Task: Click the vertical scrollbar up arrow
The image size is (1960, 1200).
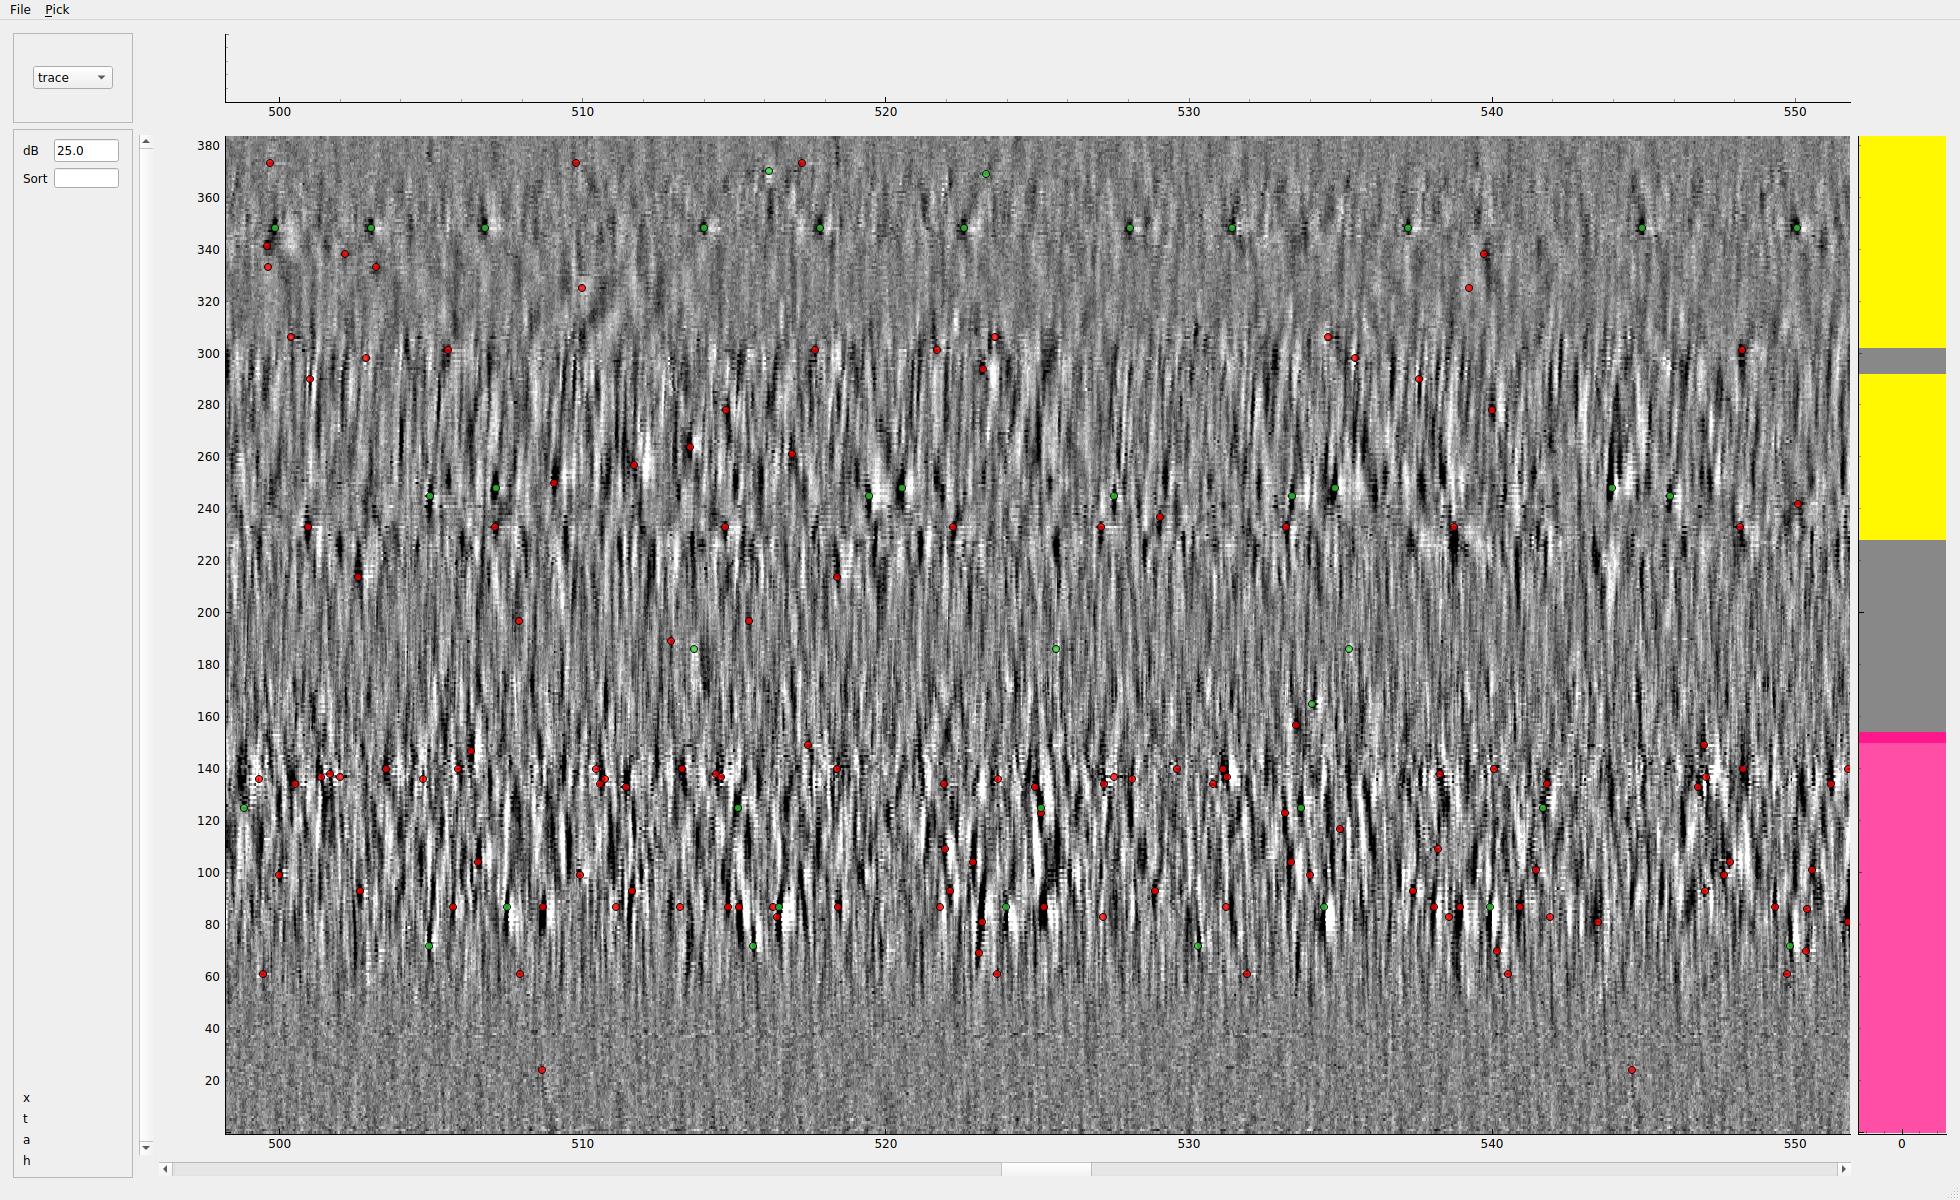Action: pos(146,142)
